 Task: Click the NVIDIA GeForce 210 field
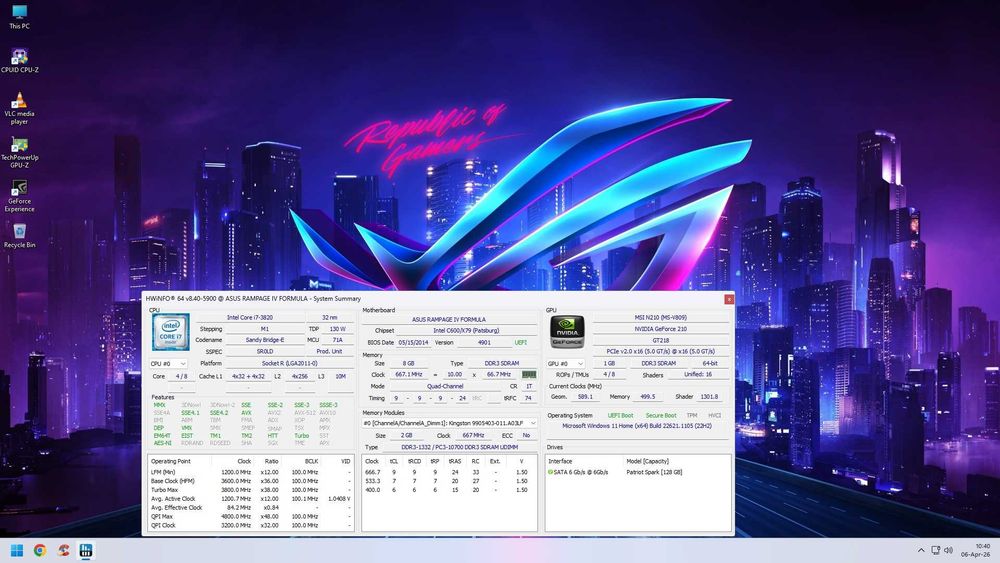click(x=661, y=329)
